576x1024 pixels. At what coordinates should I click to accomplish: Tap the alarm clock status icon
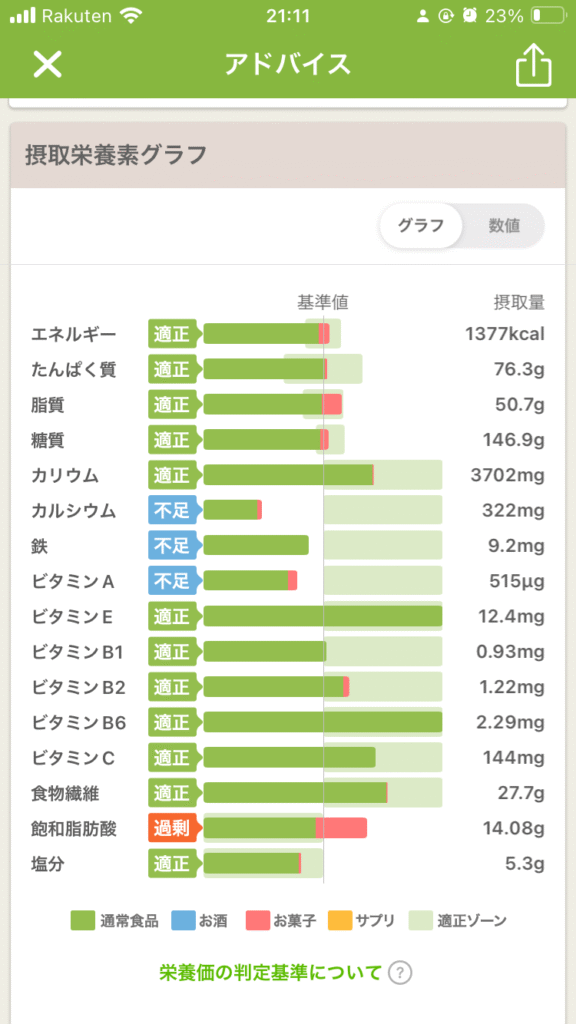(469, 16)
